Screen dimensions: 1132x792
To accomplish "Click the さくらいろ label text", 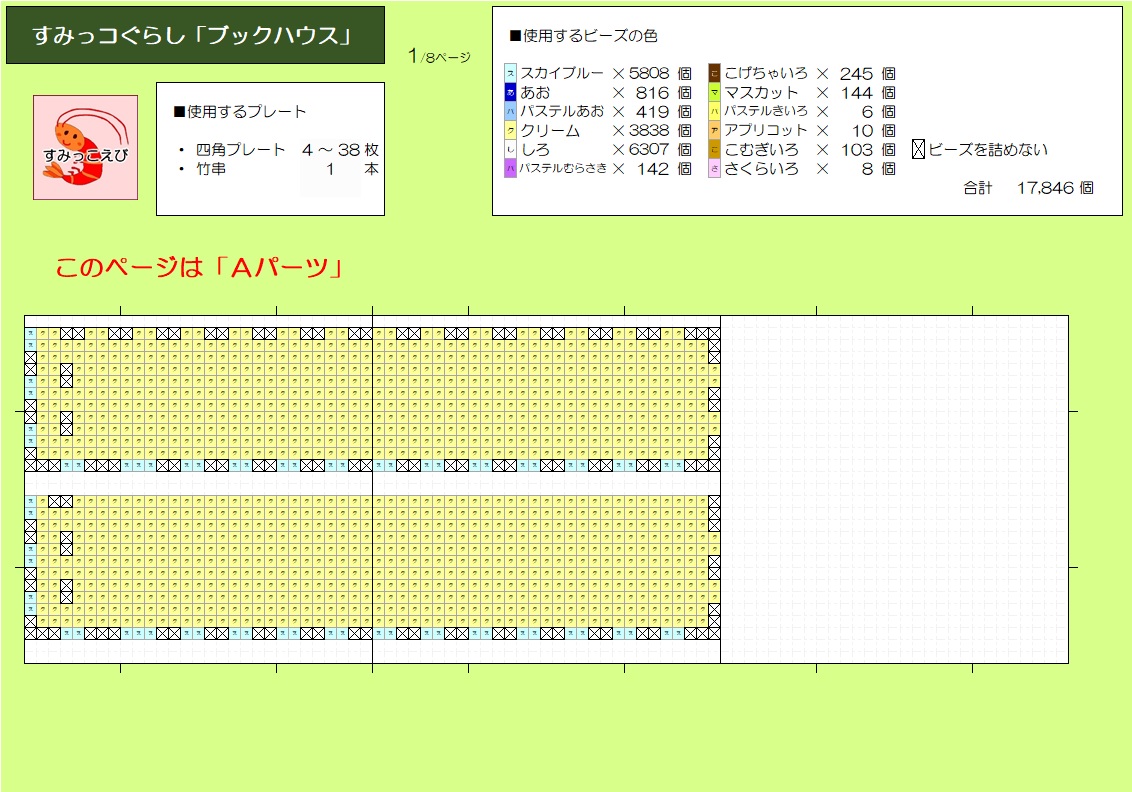I will coord(762,168).
